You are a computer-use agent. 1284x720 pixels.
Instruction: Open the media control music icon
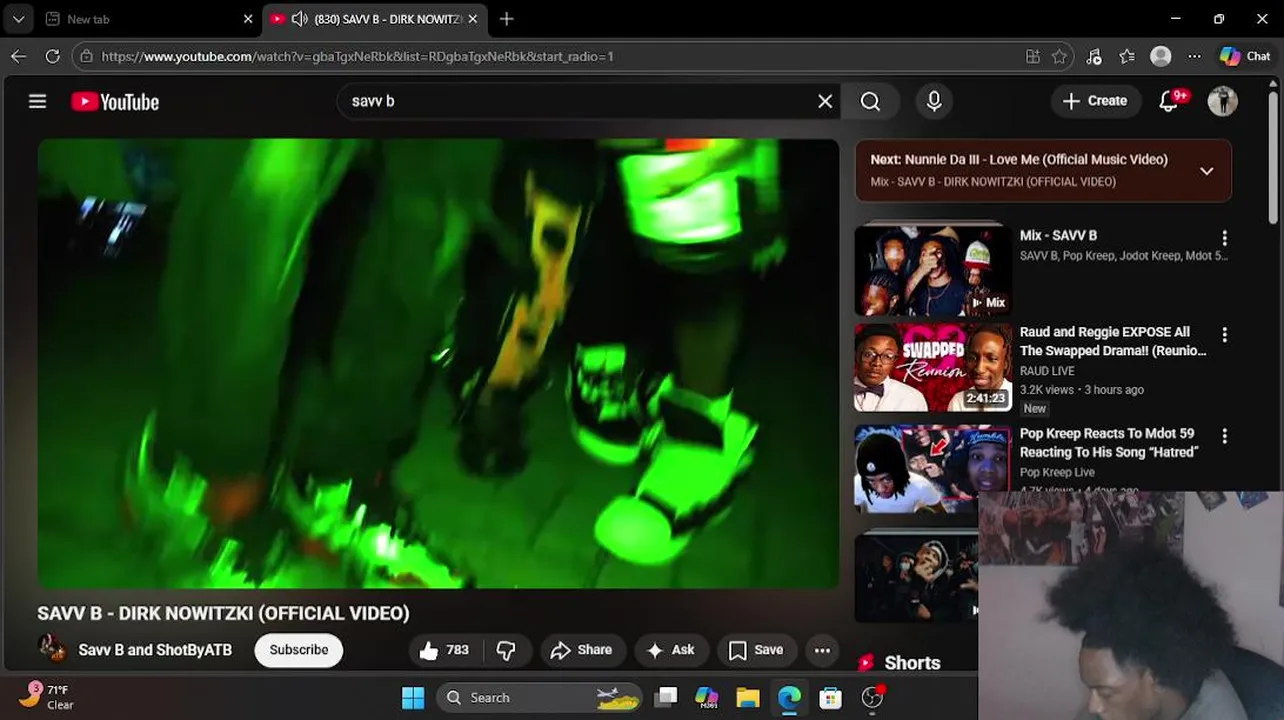[x=1094, y=56]
